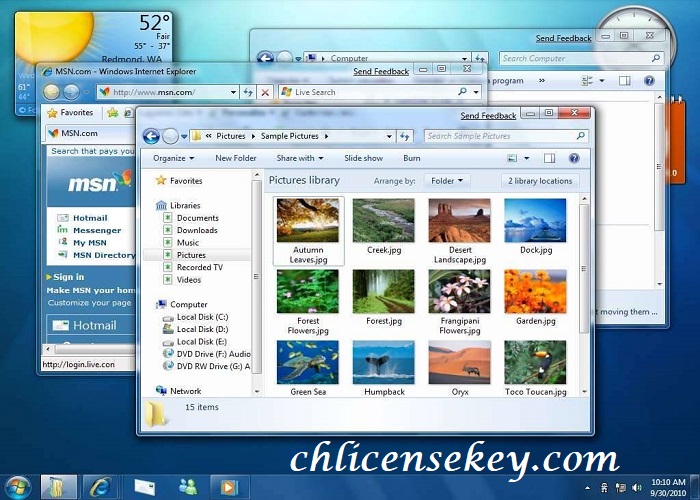Open IE address bar dropdown arrow
The height and width of the screenshot is (500, 700).
pyautogui.click(x=233, y=92)
